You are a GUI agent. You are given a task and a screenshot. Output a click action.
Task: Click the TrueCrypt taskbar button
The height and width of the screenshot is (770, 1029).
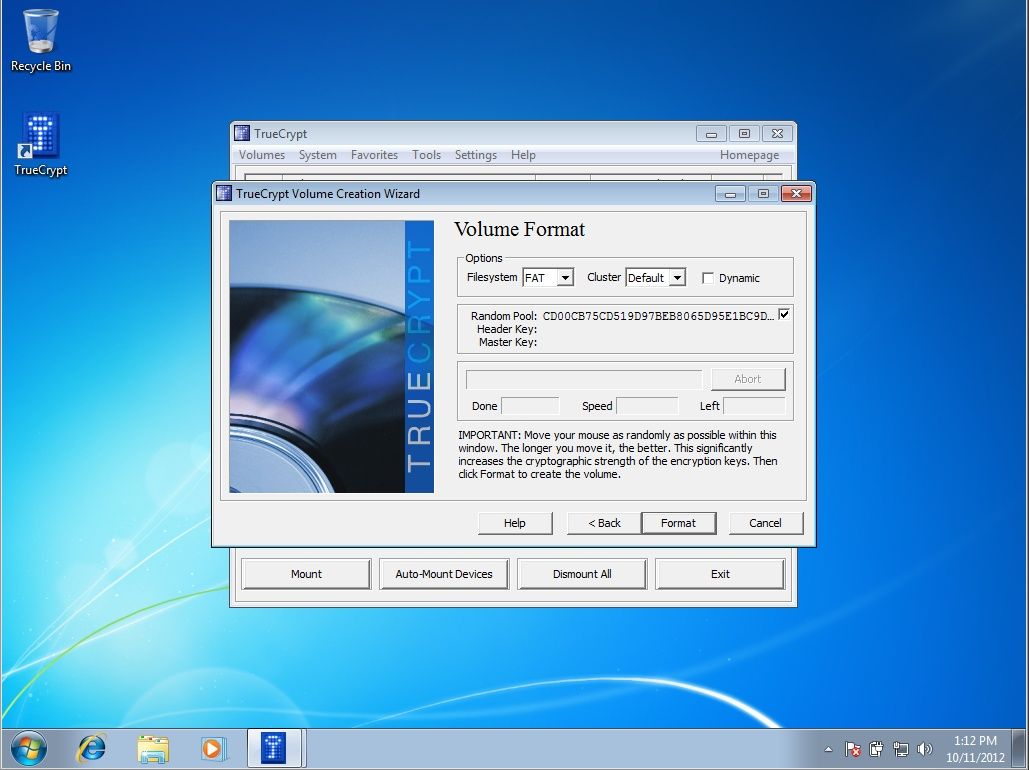[274, 748]
